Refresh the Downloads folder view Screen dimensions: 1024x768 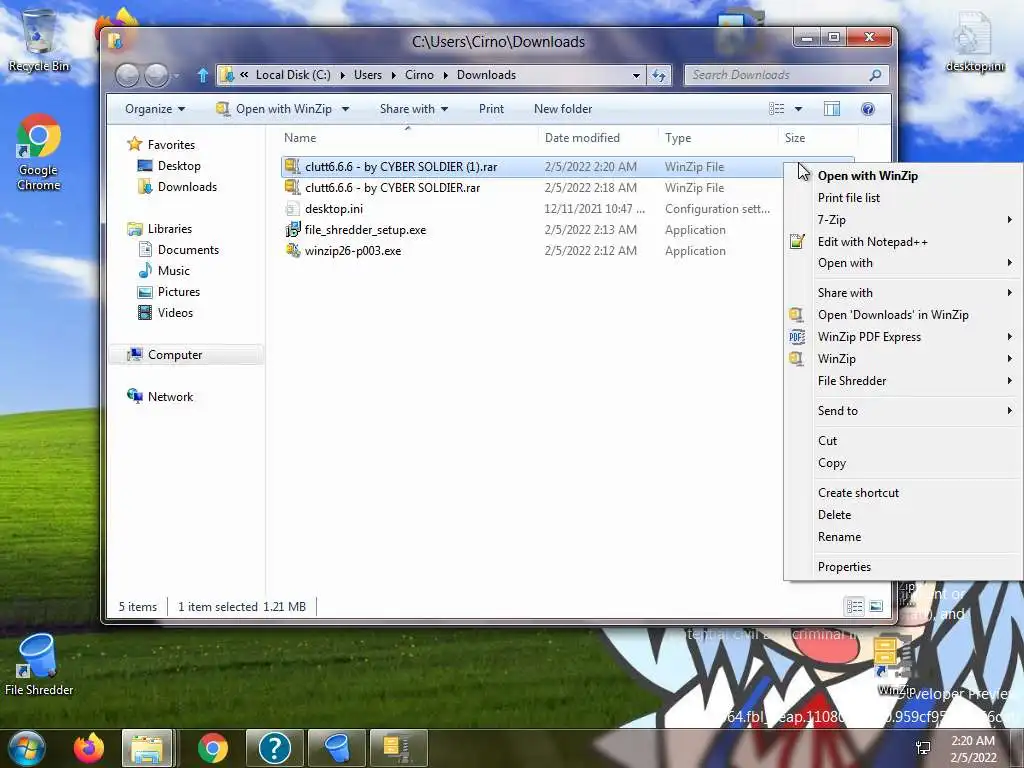pyautogui.click(x=659, y=75)
